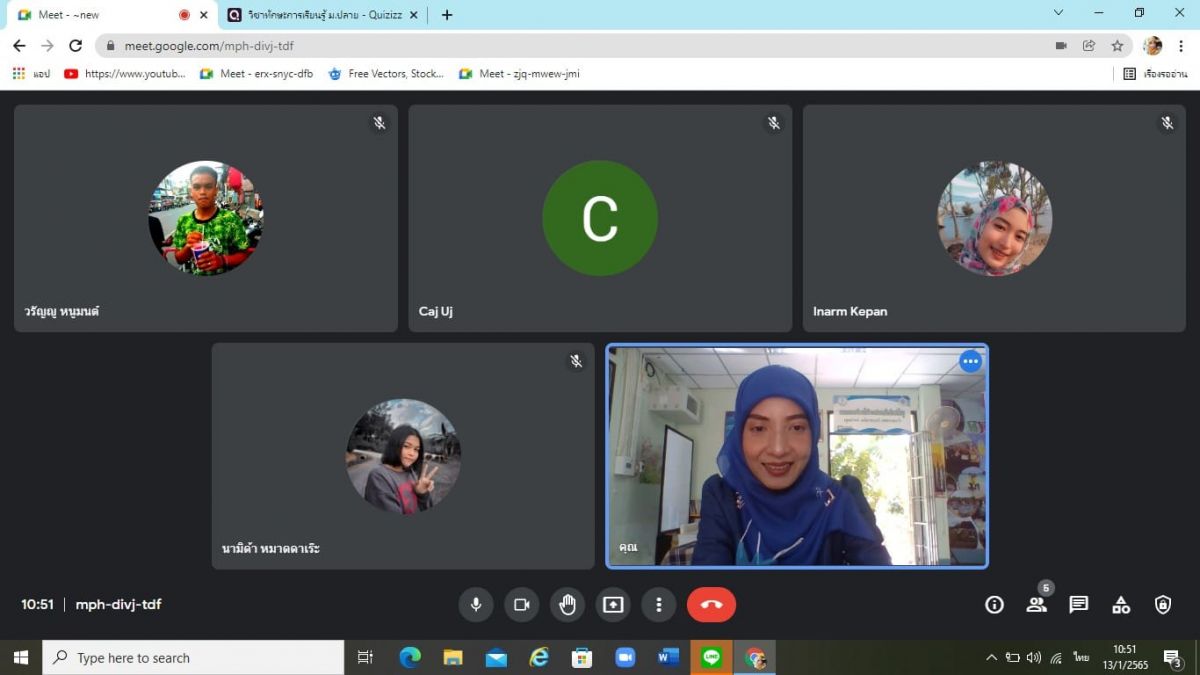The image size is (1200, 675).
Task: Open the host controls shield icon
Action: pyautogui.click(x=1163, y=605)
